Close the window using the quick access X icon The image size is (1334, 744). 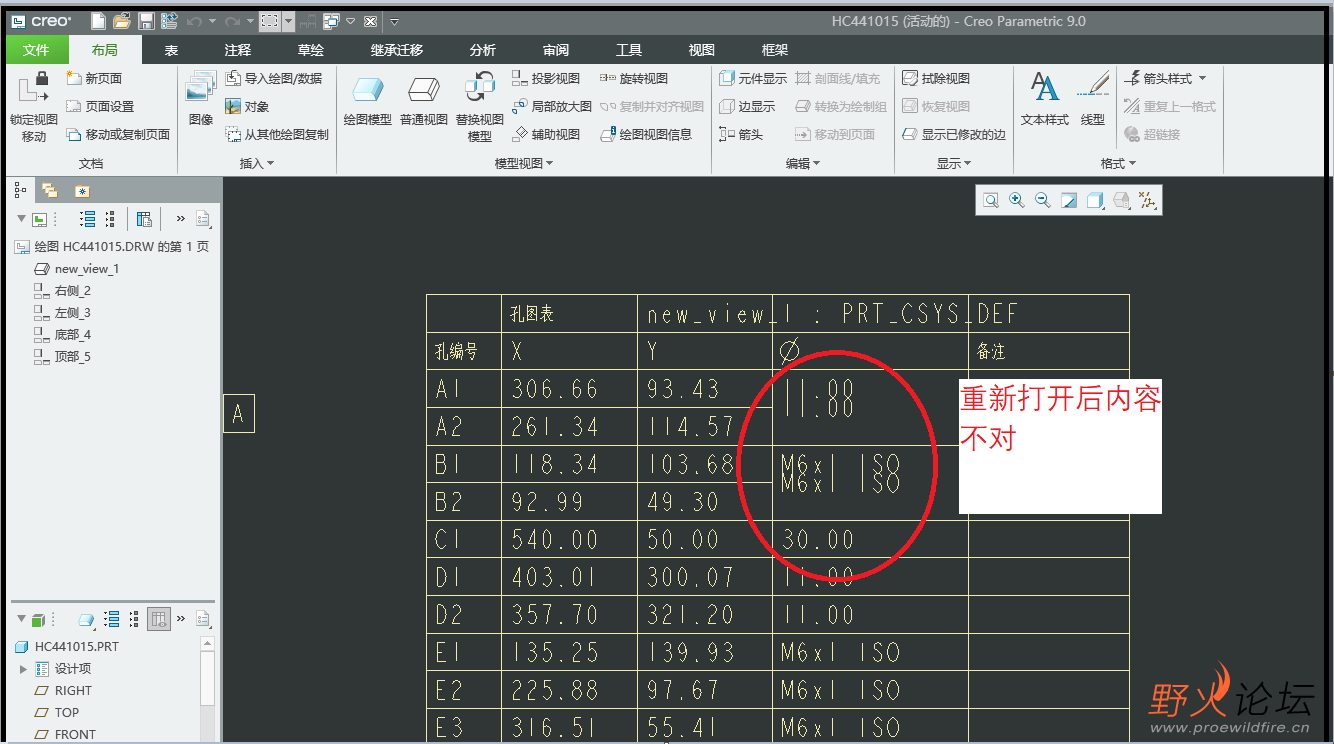click(x=370, y=21)
